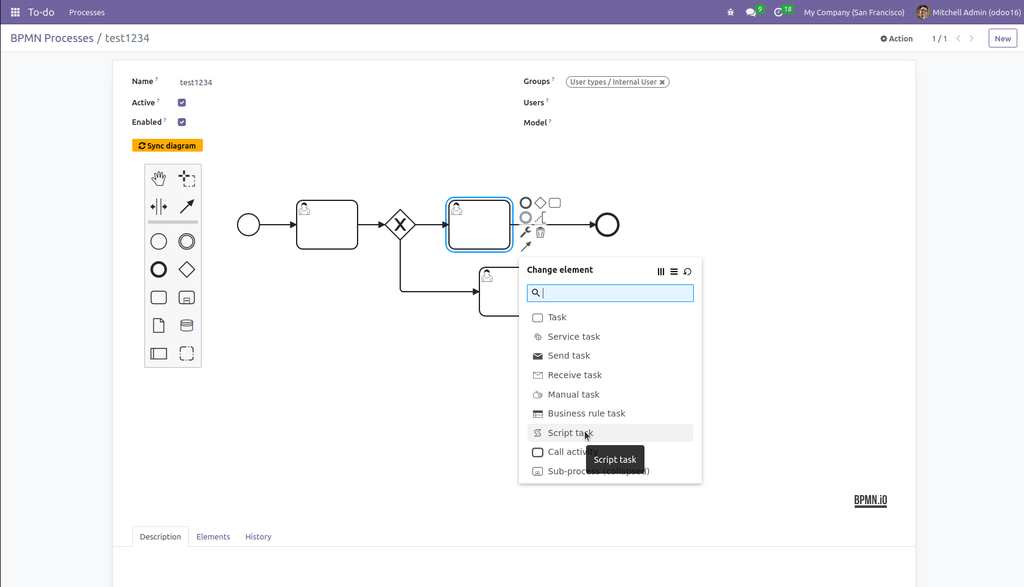Open the Mitchell Admin user menu

pos(968,12)
